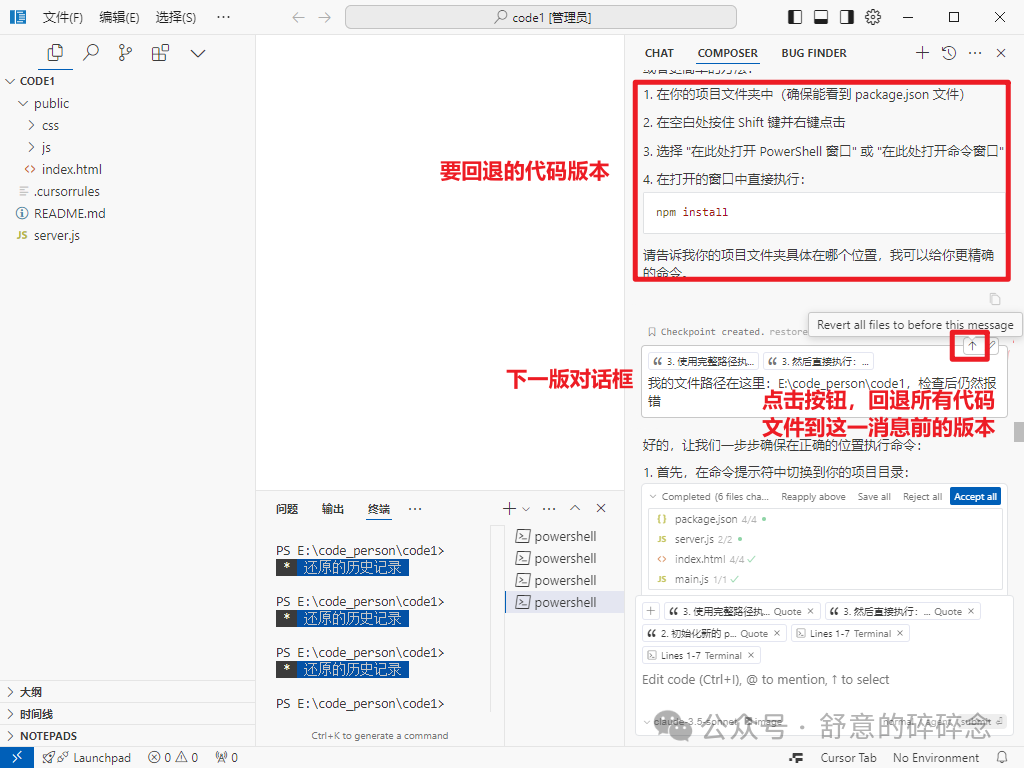
Task: Toggle the AI sidebar layout button
Action: click(847, 18)
